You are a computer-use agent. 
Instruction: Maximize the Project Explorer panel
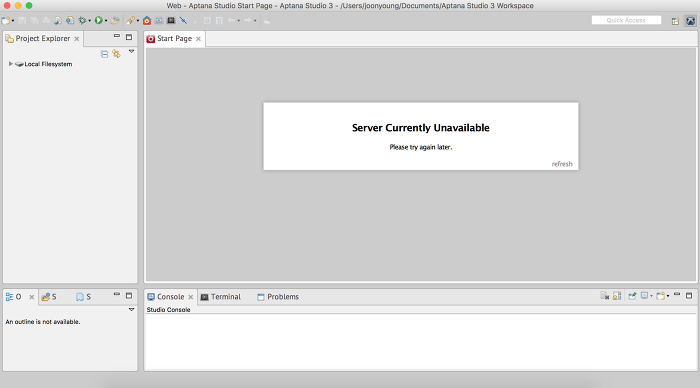tap(129, 37)
